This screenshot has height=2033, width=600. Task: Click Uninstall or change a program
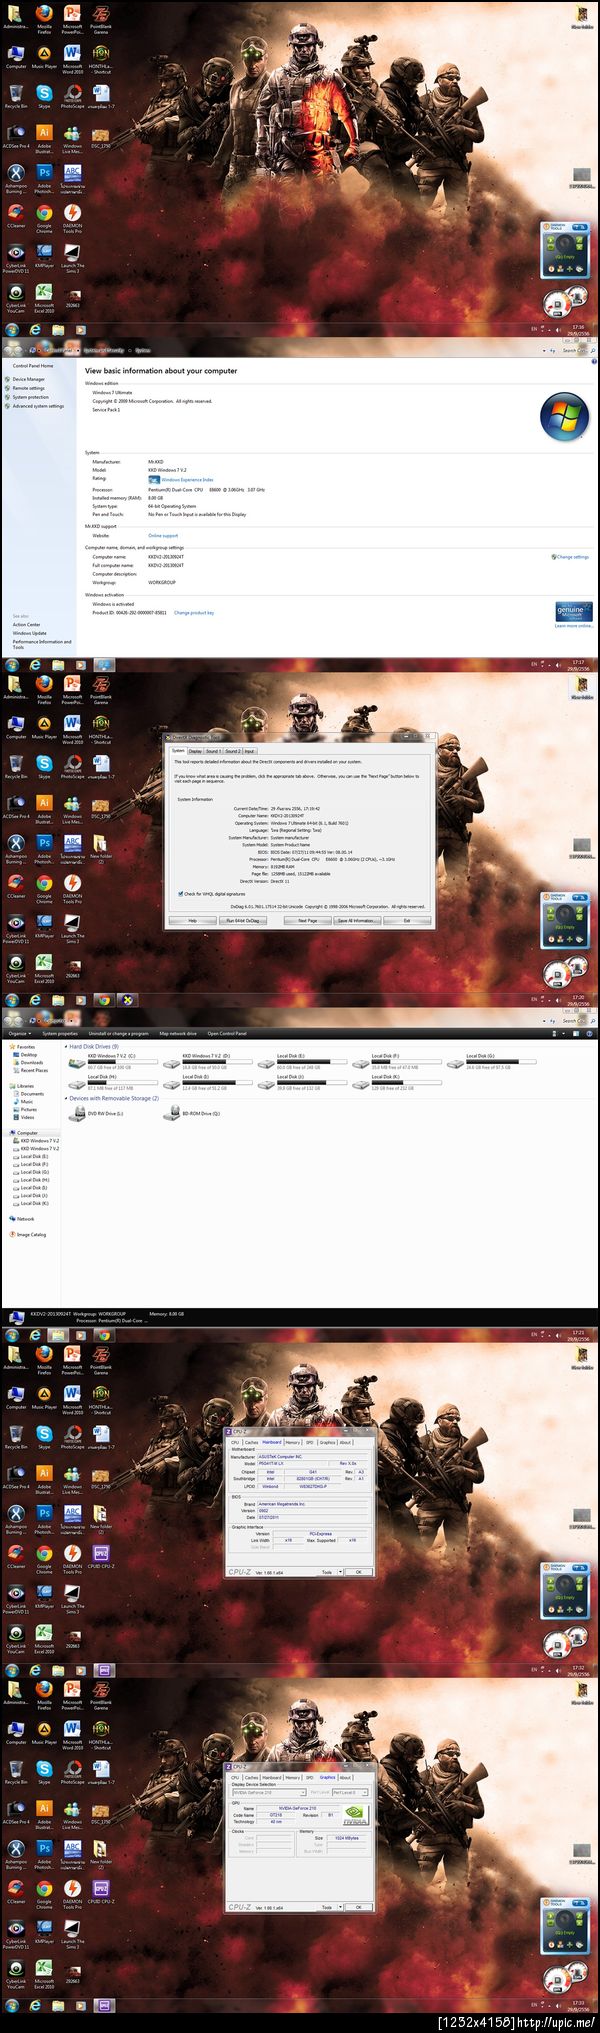(118, 1033)
